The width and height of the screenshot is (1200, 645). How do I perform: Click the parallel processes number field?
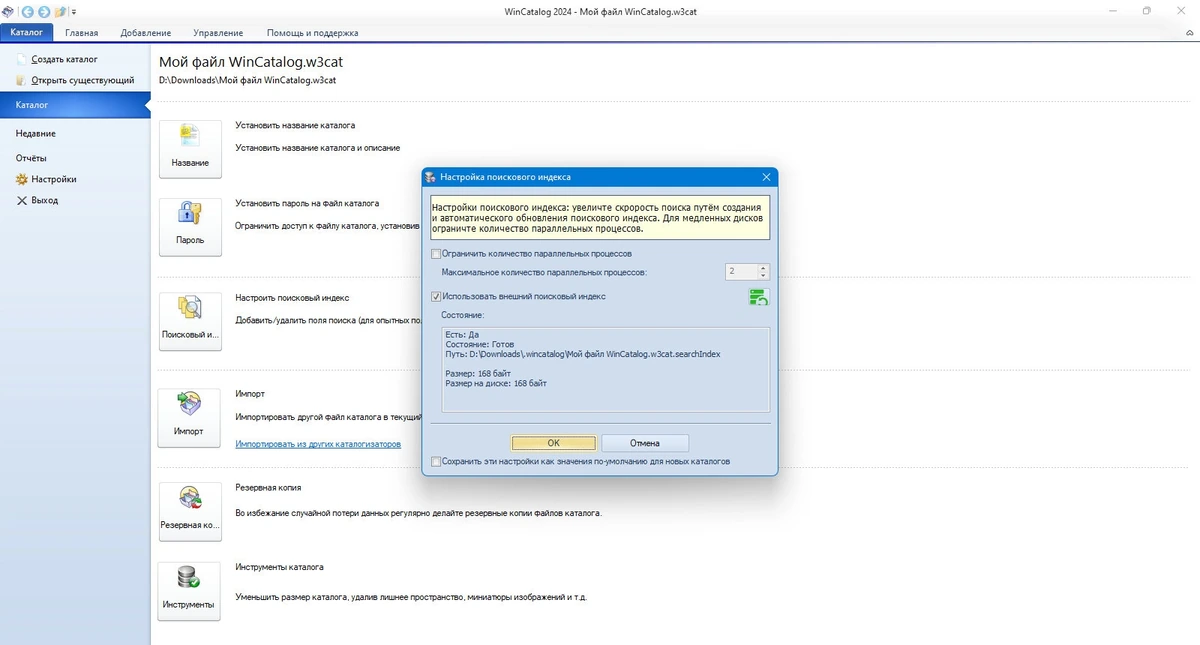(741, 271)
